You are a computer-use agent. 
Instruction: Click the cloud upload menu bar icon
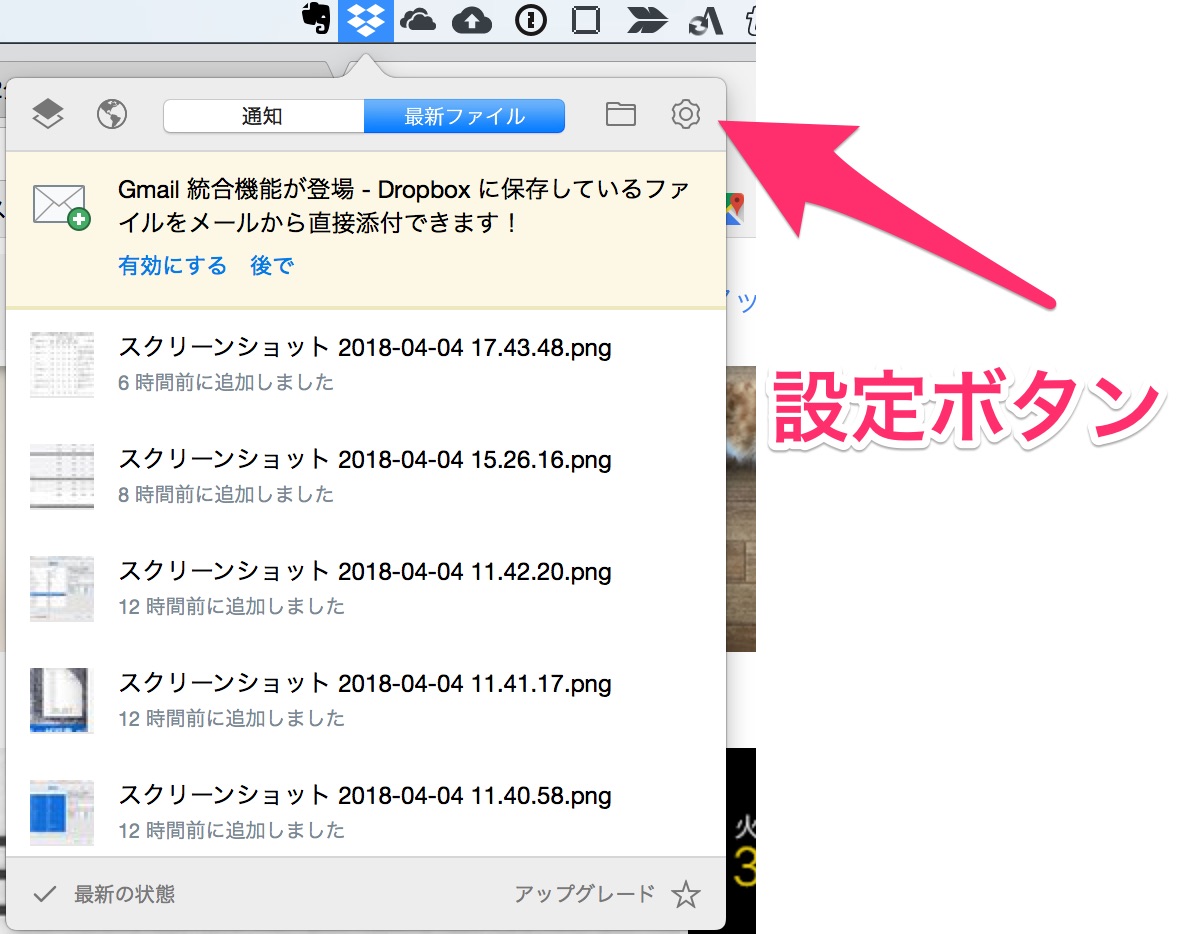click(x=472, y=19)
